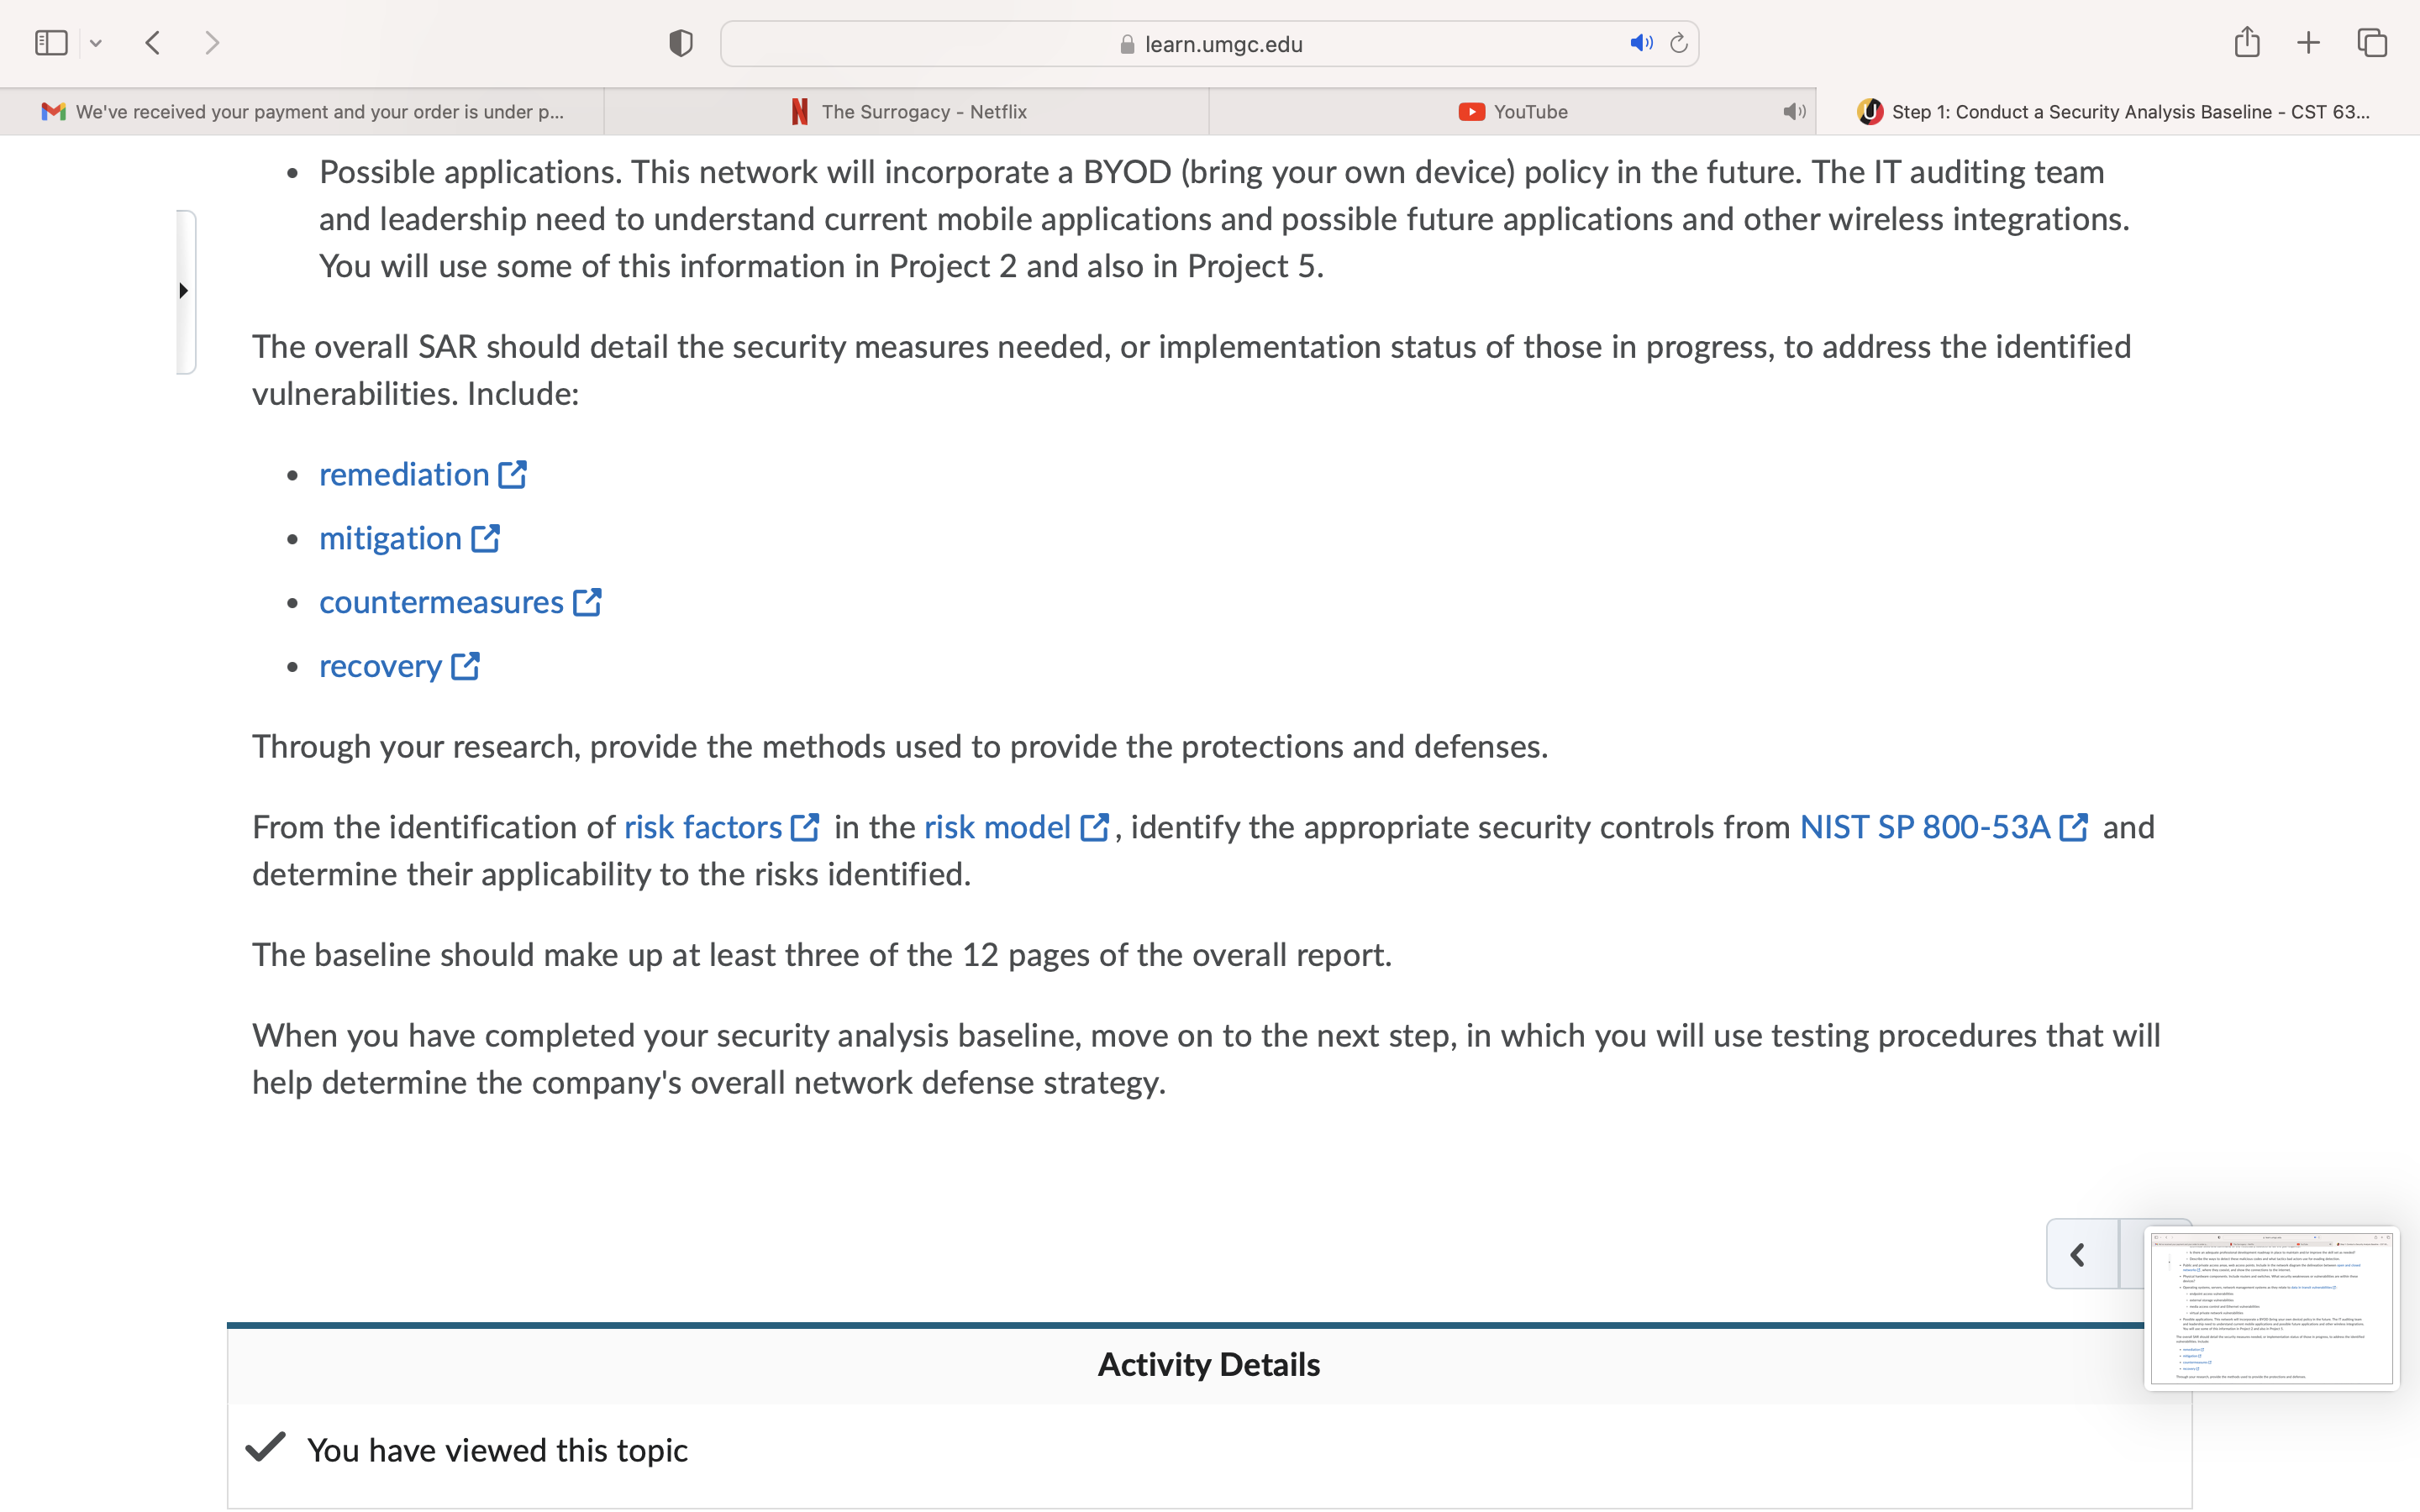Open the countermeasures link
2420x1512 pixels.
(x=441, y=602)
